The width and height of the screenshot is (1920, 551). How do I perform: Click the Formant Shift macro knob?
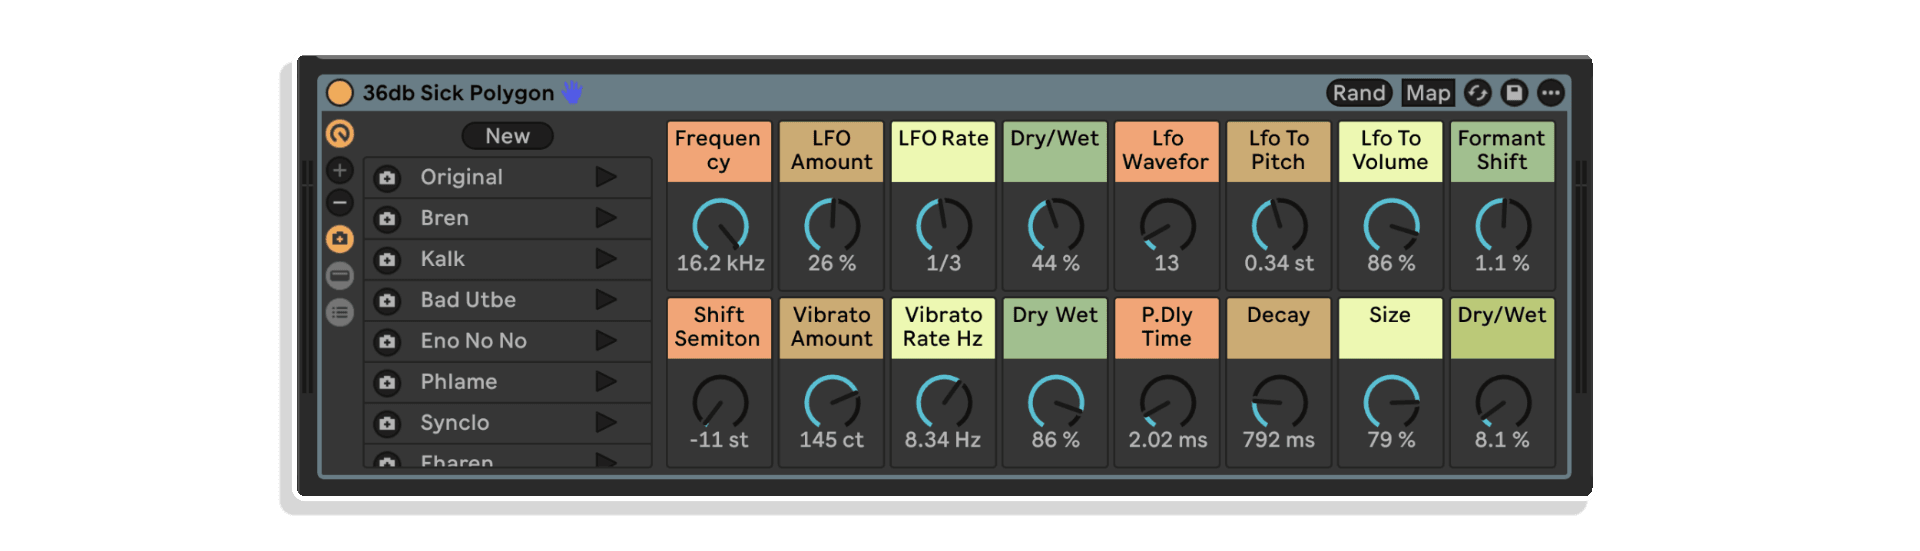1502,225
